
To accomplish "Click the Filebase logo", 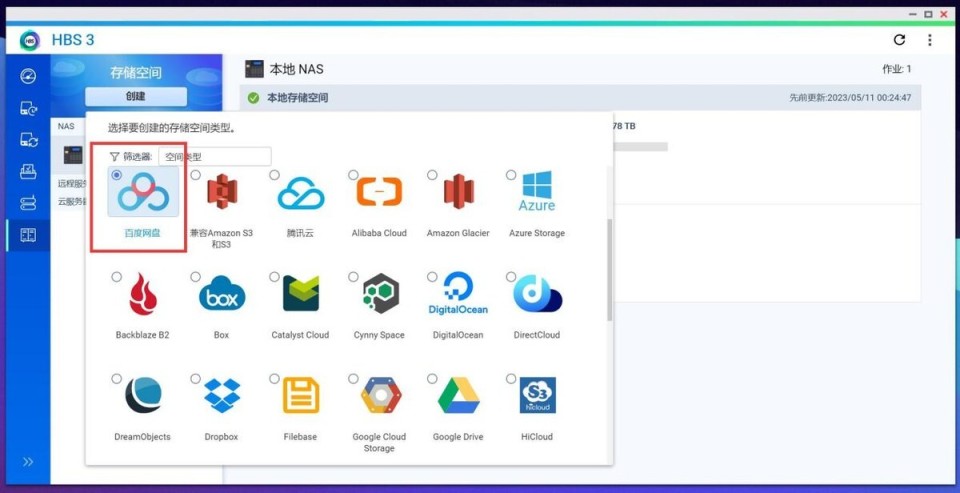I will coord(301,395).
